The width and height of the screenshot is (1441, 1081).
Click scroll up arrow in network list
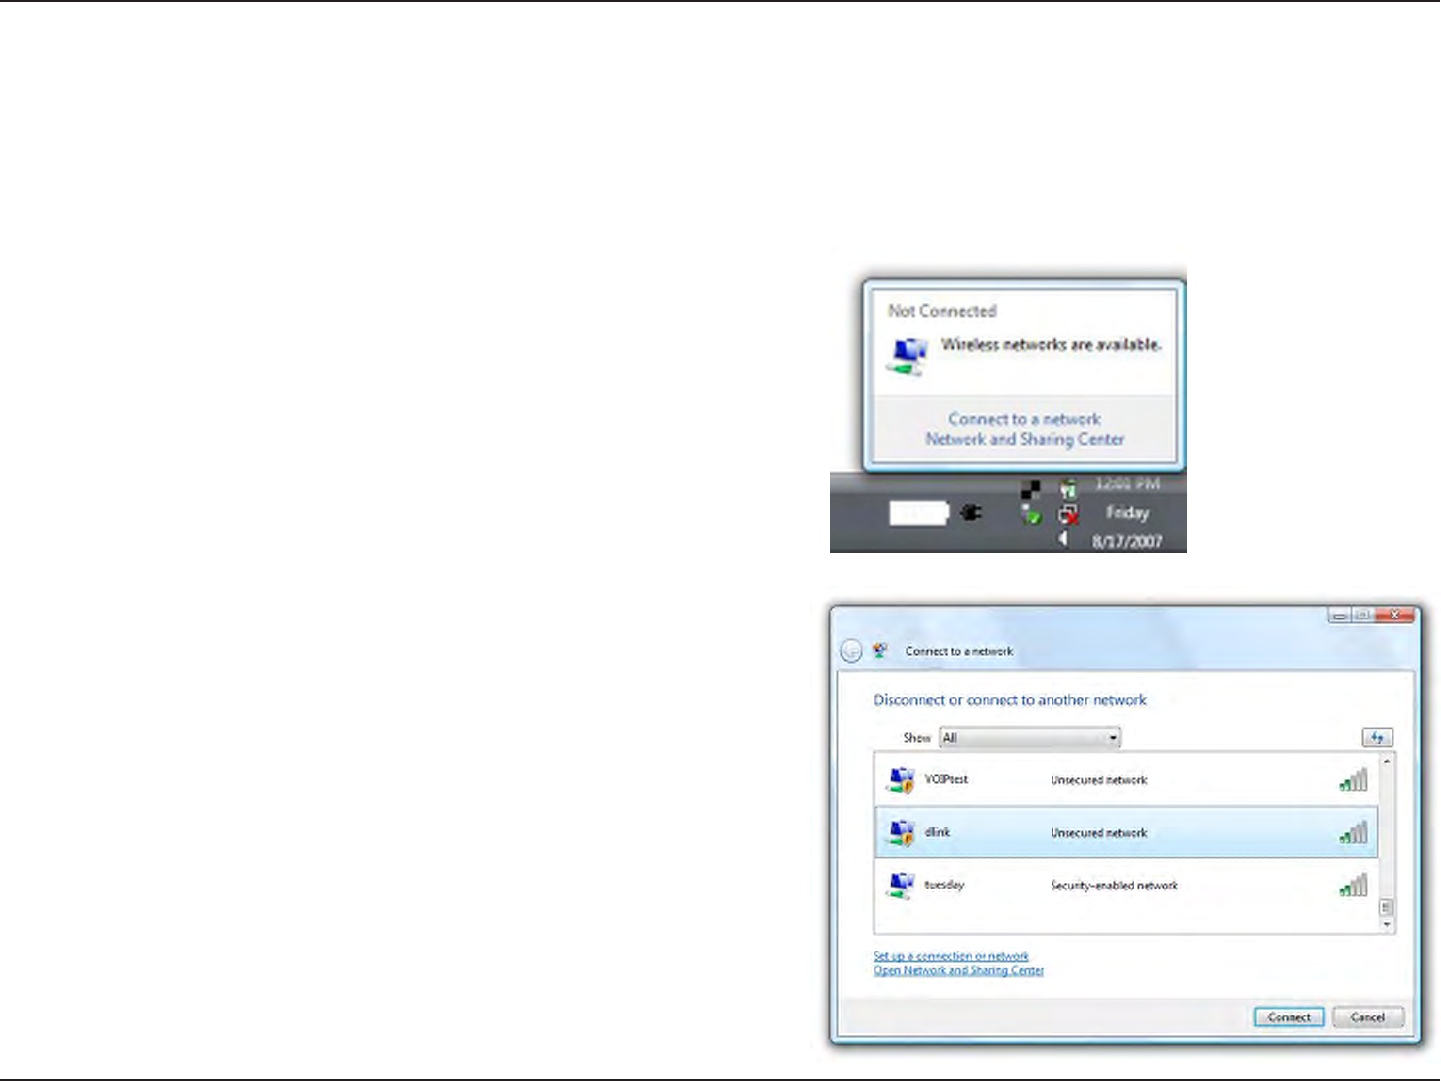[x=1386, y=762]
